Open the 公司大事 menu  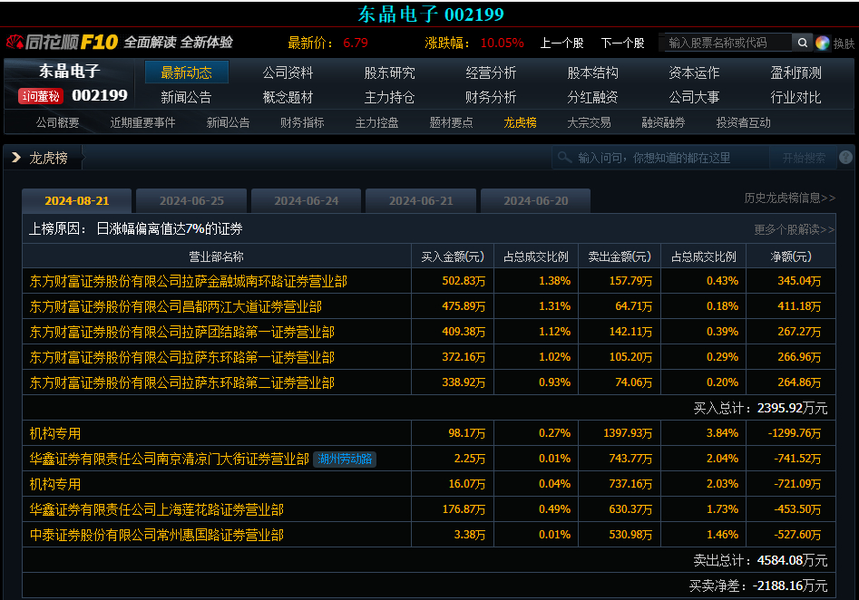point(694,98)
